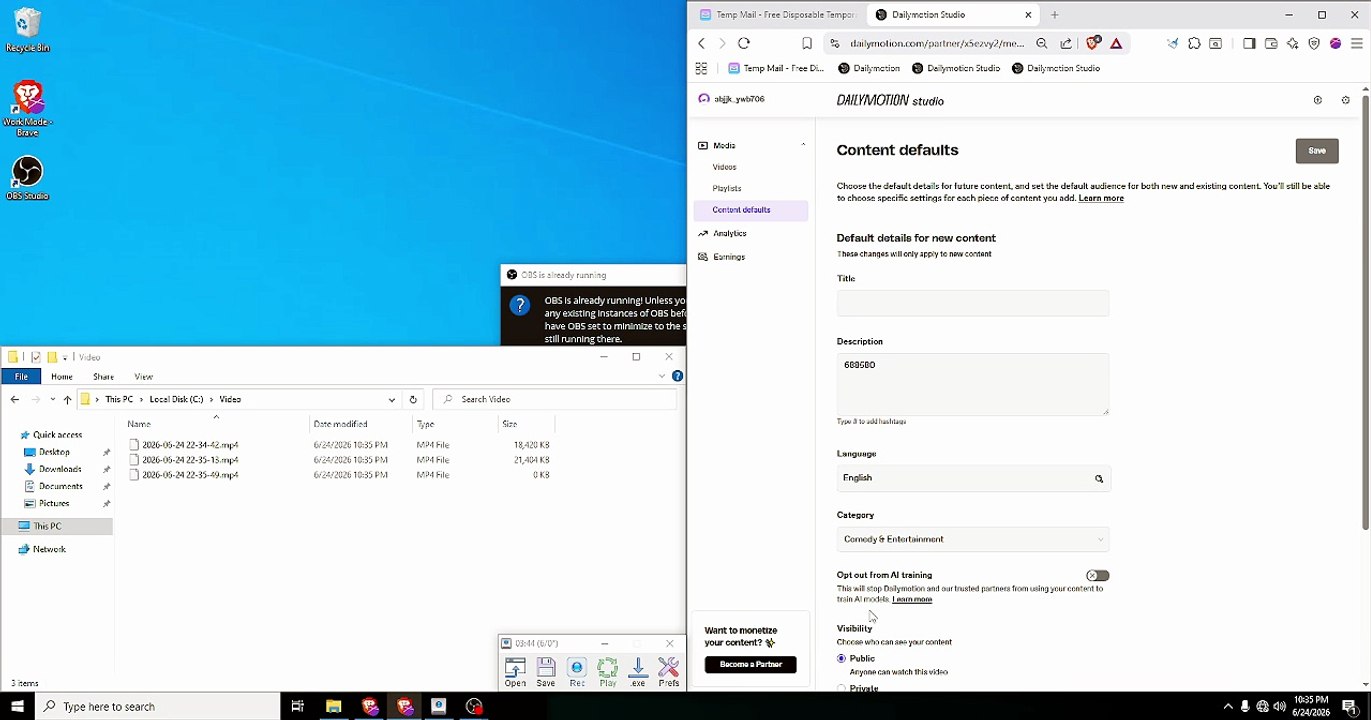1371x720 pixels.
Task: Click the Save button on Content defaults
Action: (x=1317, y=151)
